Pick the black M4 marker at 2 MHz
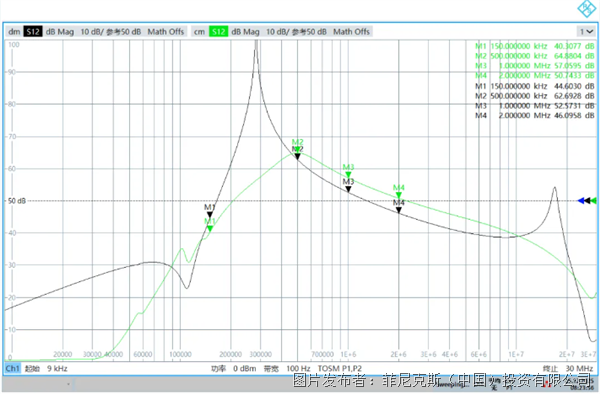Image resolution: width=600 pixels, height=394 pixels. [399, 210]
